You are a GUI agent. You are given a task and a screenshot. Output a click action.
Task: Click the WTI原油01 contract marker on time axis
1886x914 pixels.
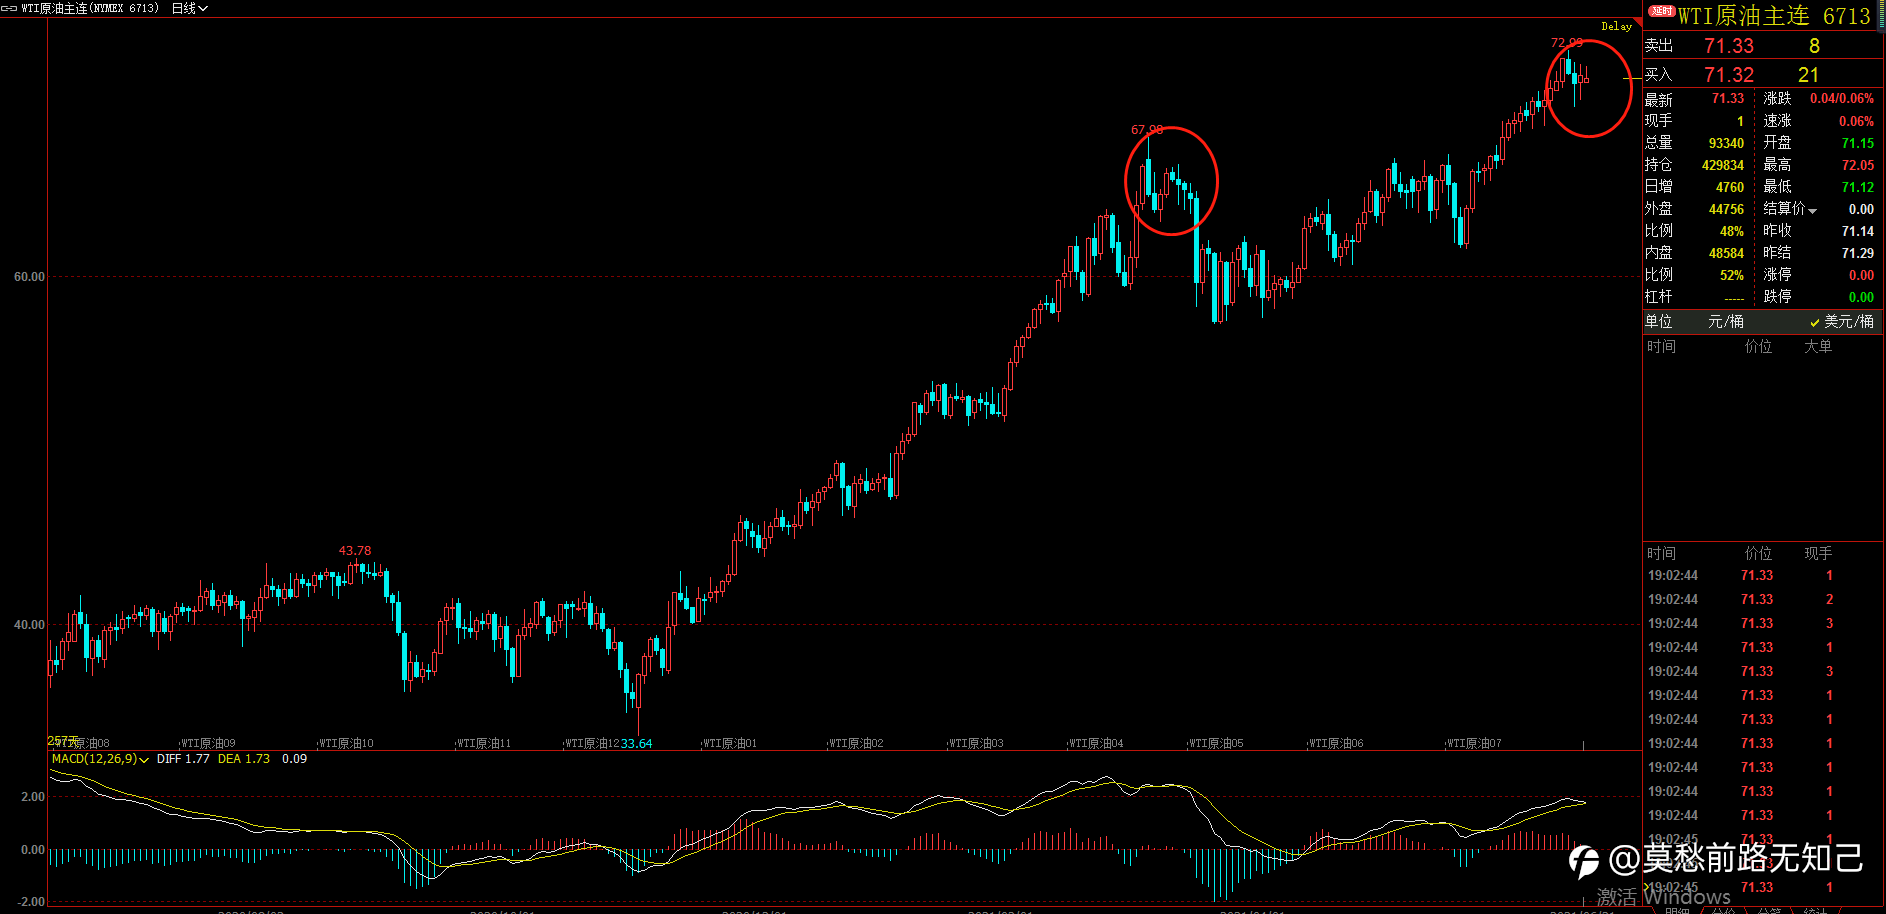click(730, 743)
